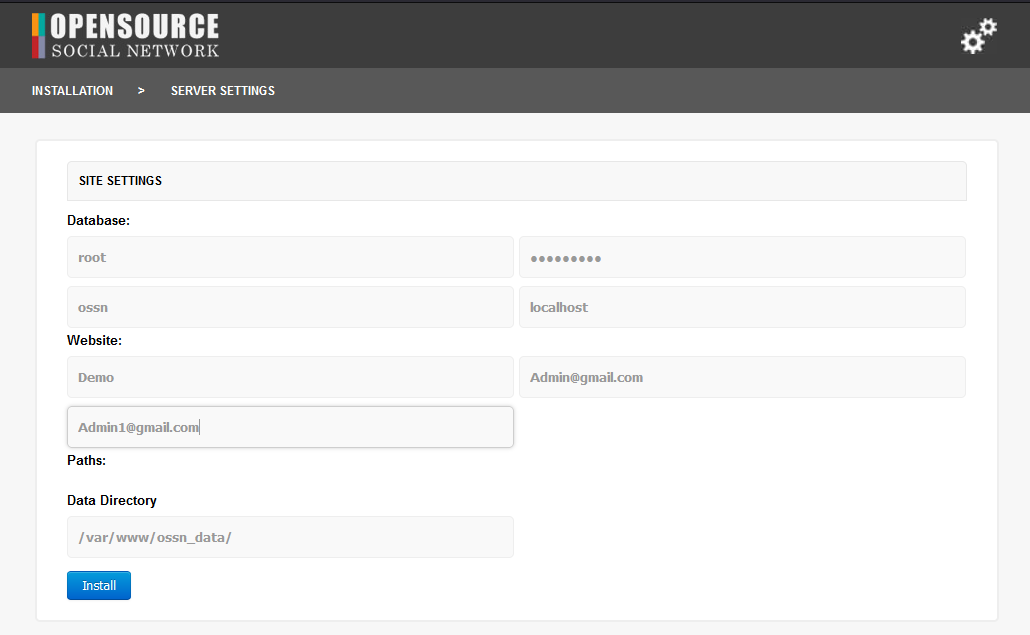Click the colored stripe logo mark

click(x=38, y=35)
